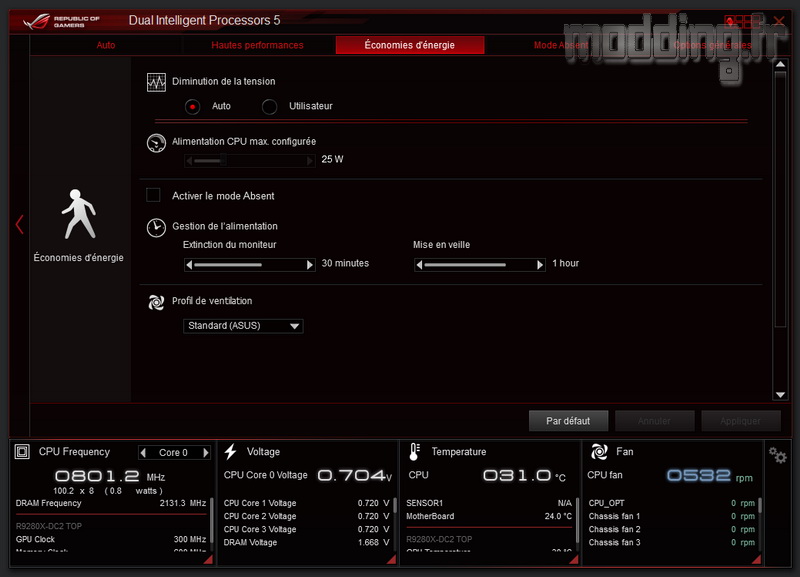Decrease CPU max power with left arrow
Image resolution: width=800 pixels, height=577 pixels.
(189, 161)
